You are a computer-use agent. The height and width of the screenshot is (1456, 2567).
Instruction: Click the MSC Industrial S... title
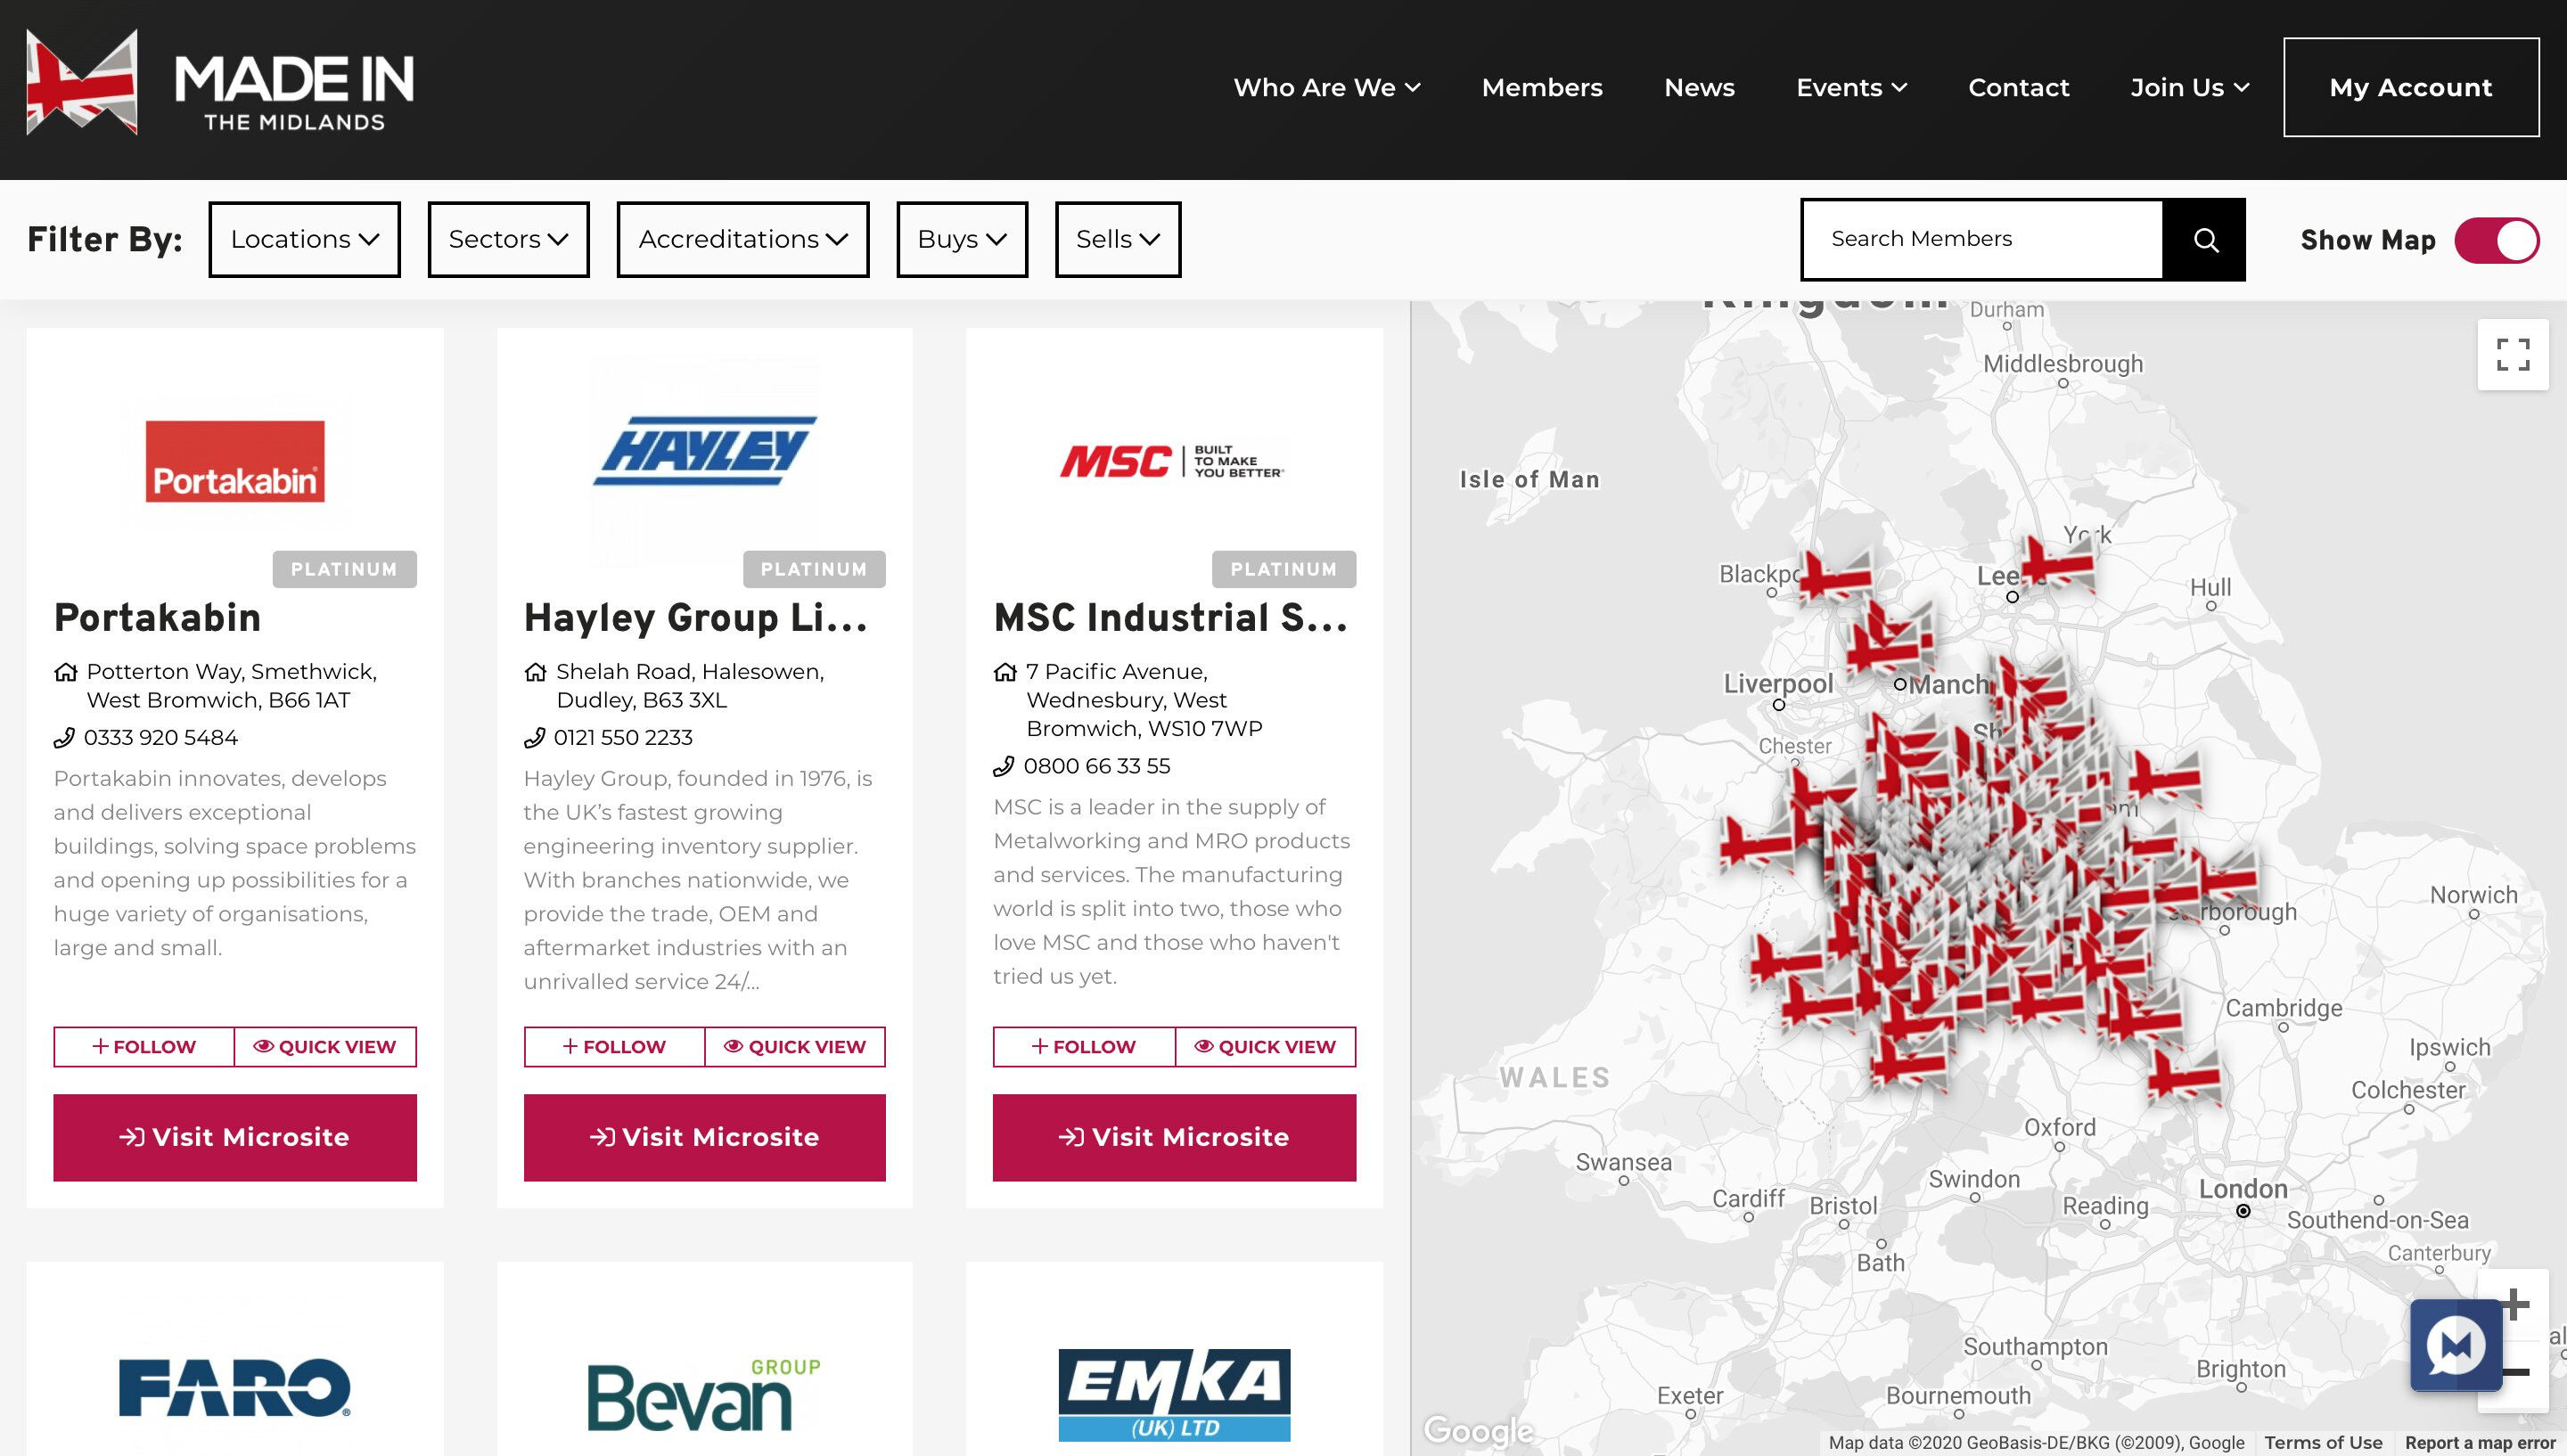coord(1170,617)
